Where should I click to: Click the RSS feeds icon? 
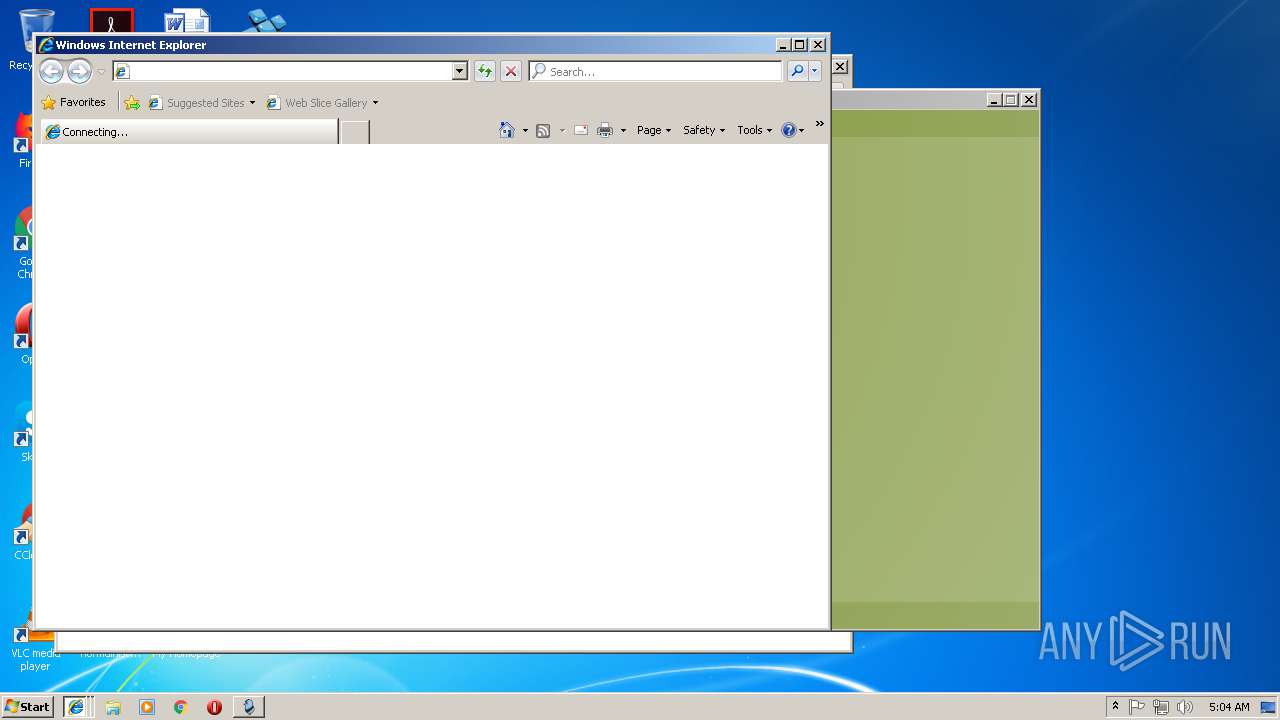coord(543,130)
